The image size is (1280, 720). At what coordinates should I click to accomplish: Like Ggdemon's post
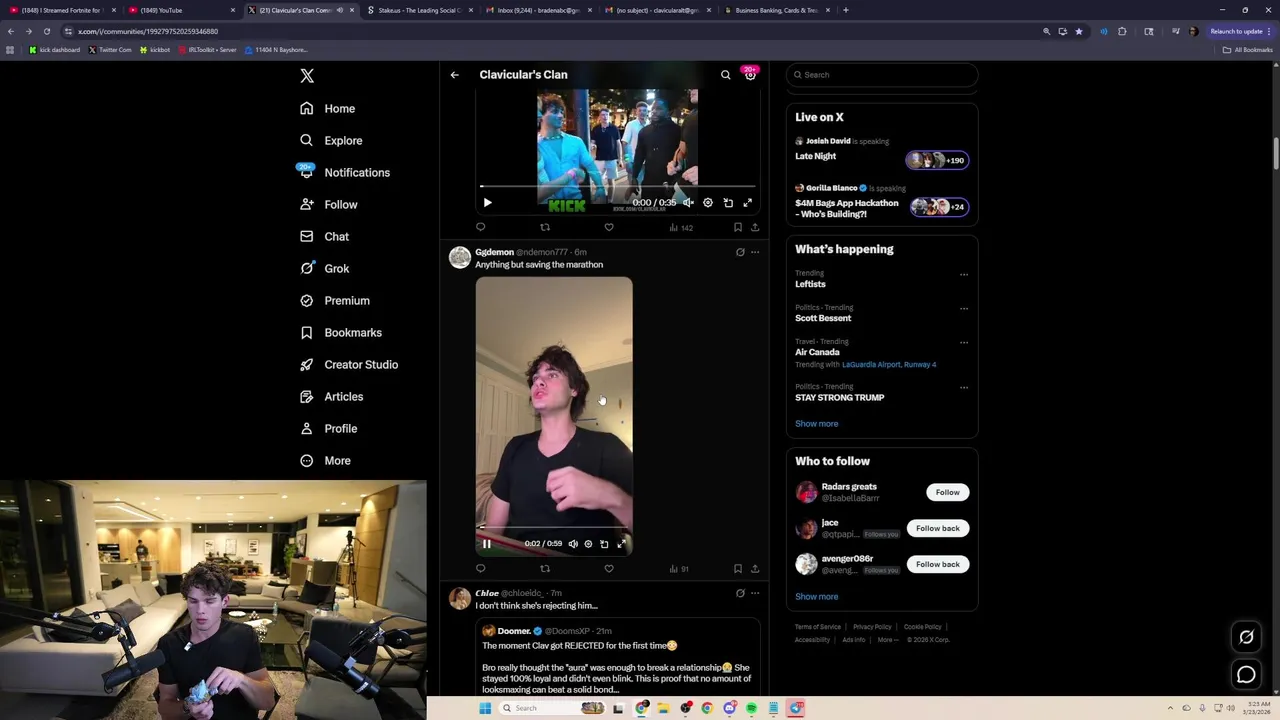[609, 569]
